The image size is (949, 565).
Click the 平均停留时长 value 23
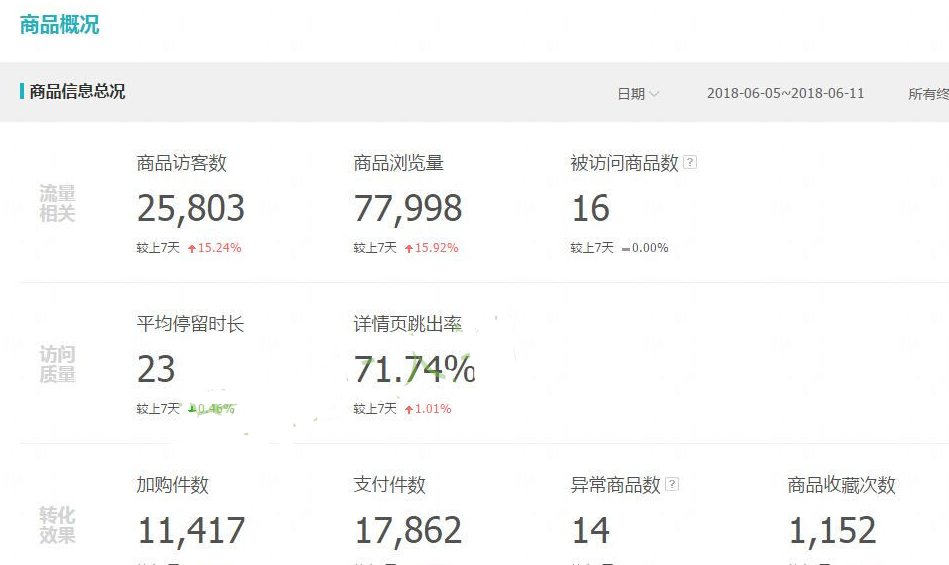(156, 370)
